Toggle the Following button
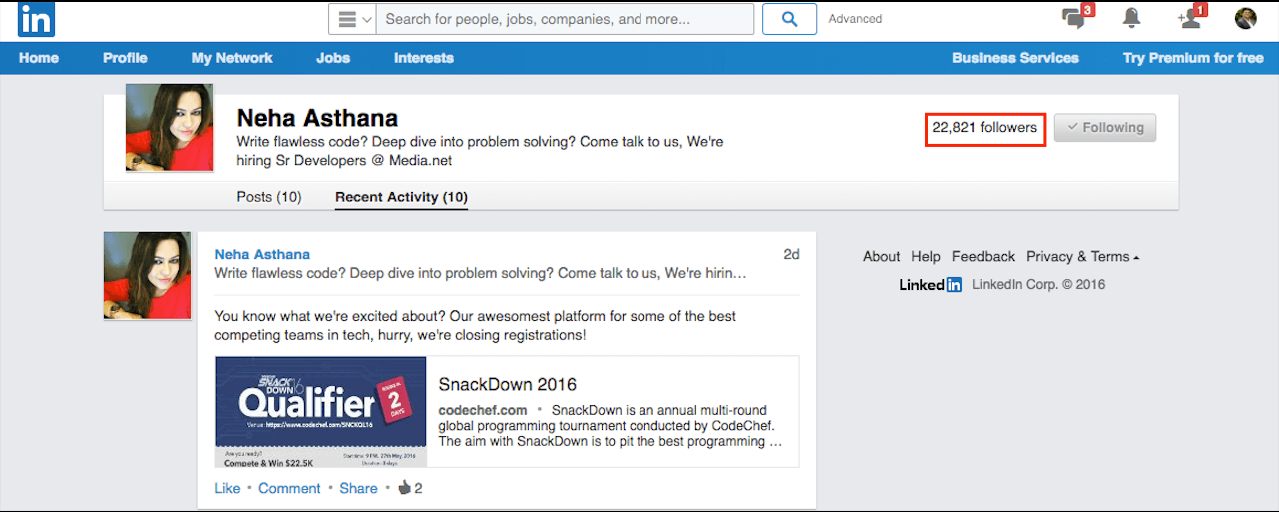 (1105, 128)
